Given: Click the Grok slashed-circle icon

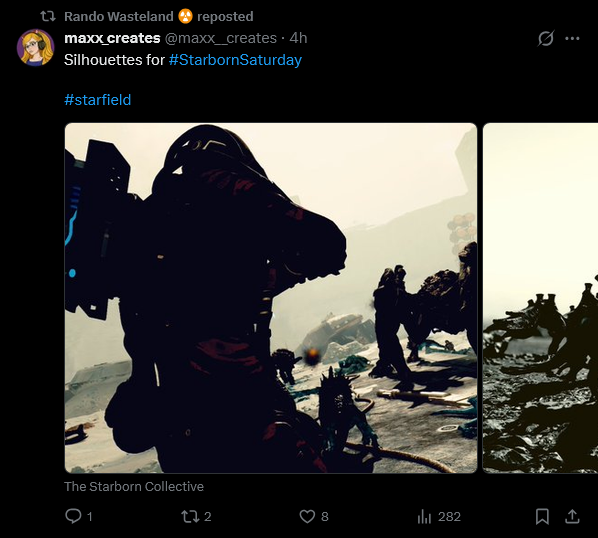Looking at the screenshot, I should coord(546,38).
